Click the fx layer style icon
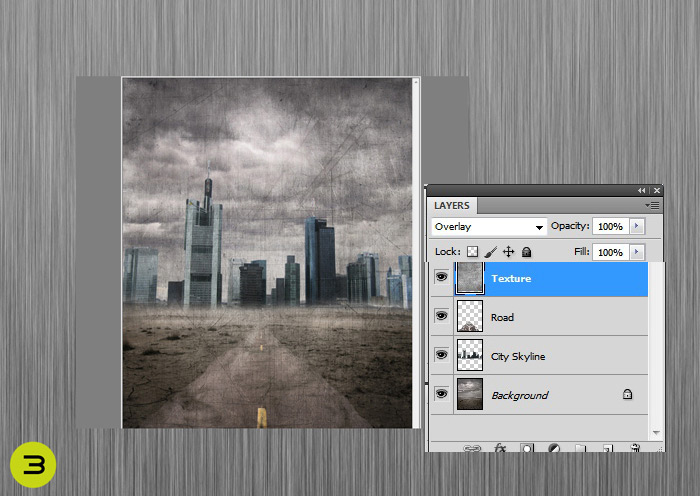 click(501, 448)
